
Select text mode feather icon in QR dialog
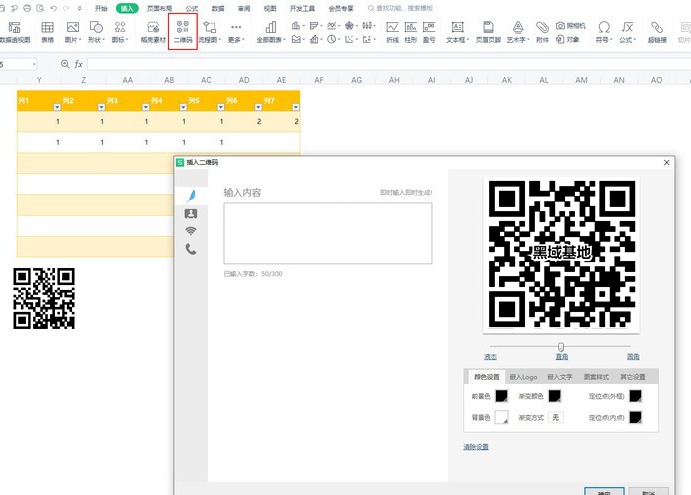191,196
